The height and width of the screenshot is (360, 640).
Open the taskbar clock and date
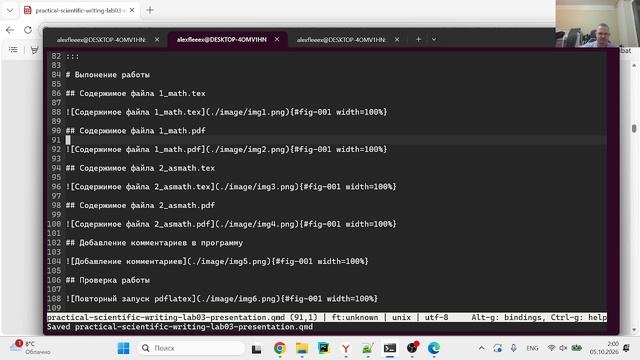604,348
